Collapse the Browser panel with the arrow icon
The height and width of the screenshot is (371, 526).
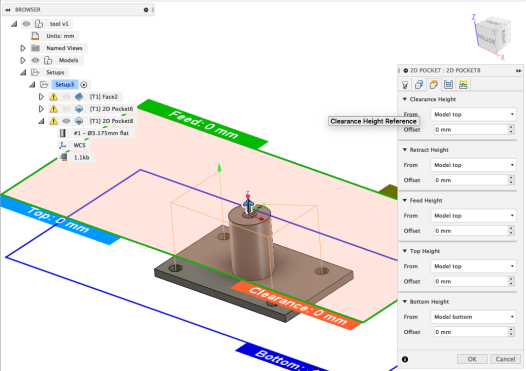click(8, 10)
